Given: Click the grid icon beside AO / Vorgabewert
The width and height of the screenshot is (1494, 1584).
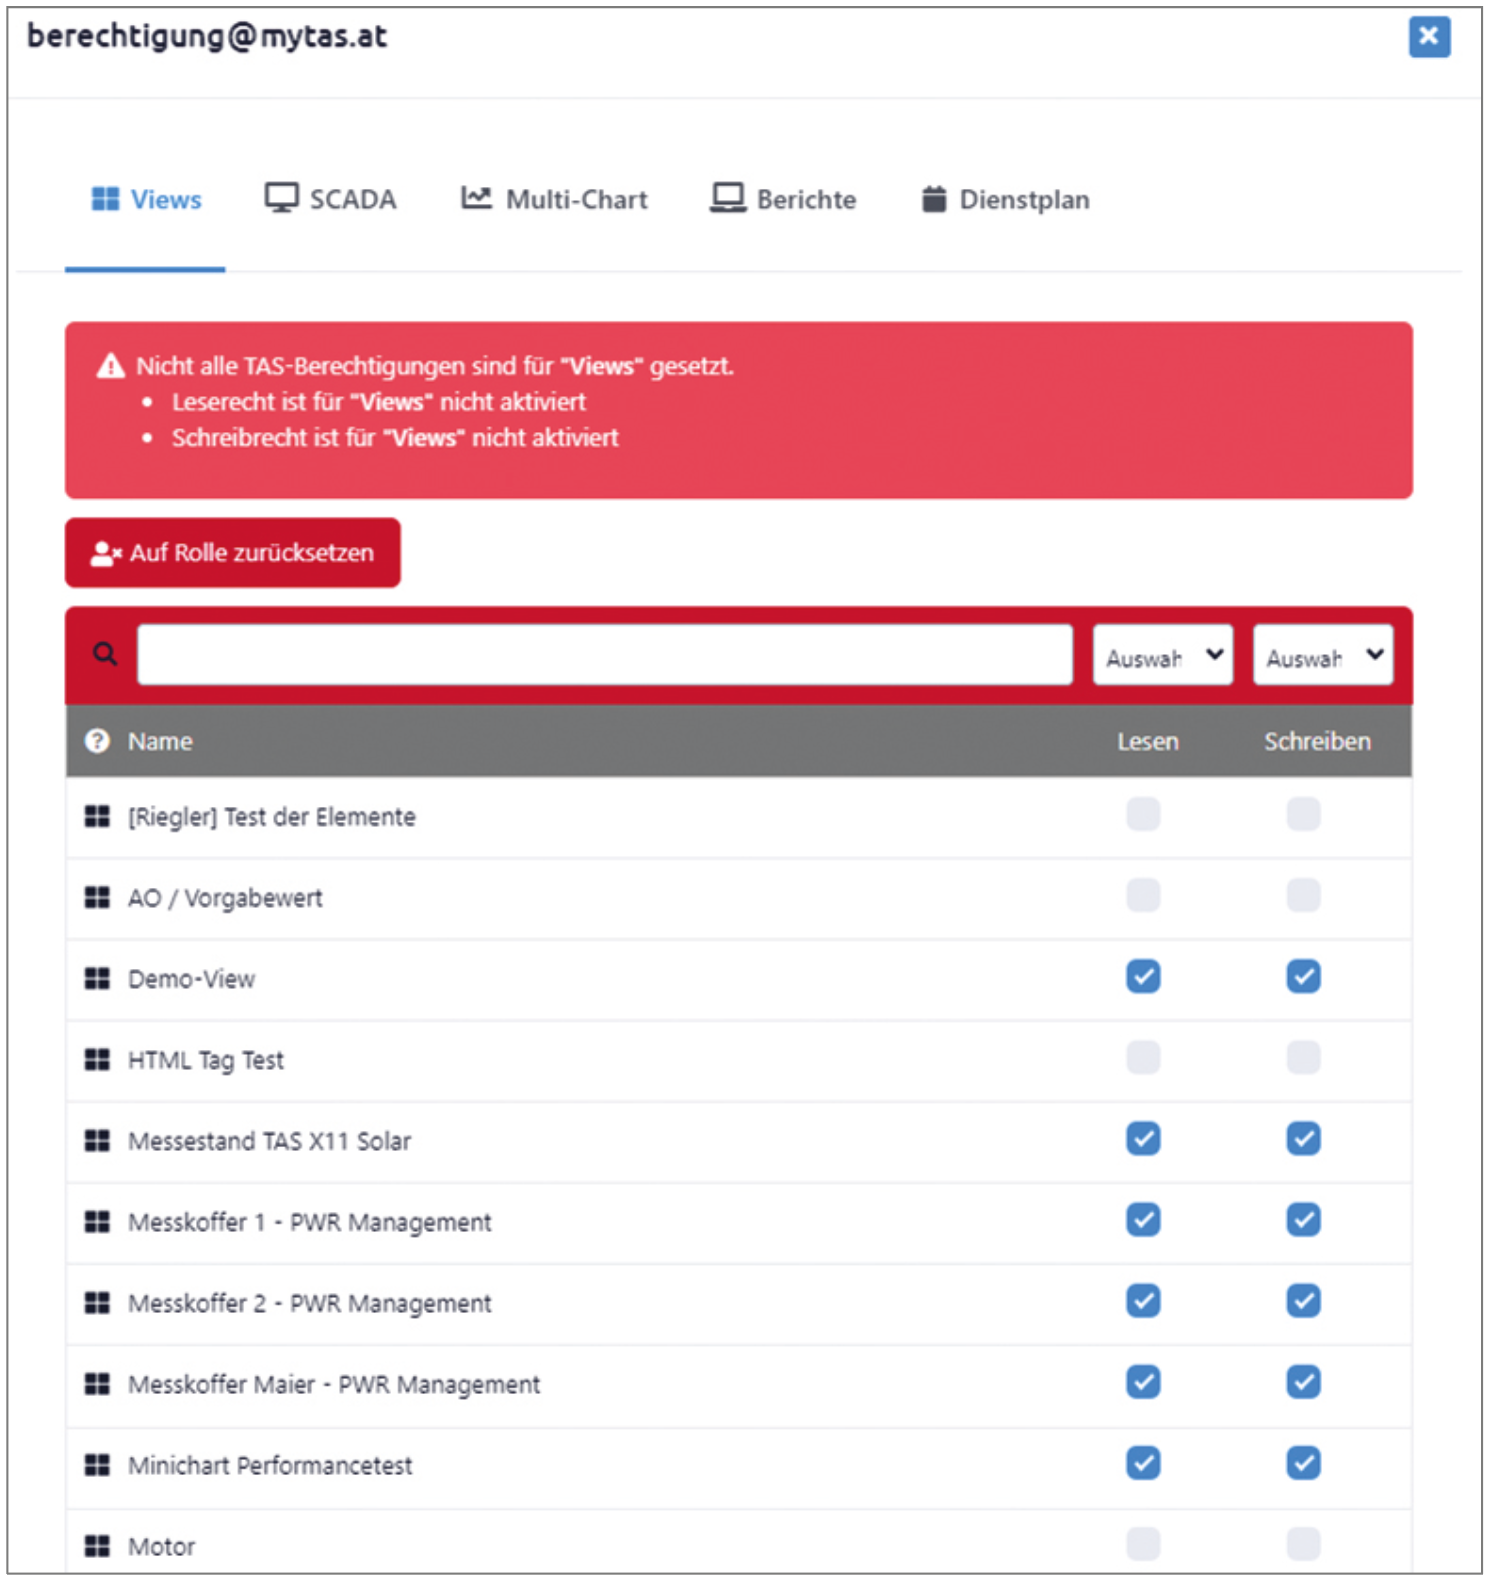Looking at the screenshot, I should (x=97, y=898).
